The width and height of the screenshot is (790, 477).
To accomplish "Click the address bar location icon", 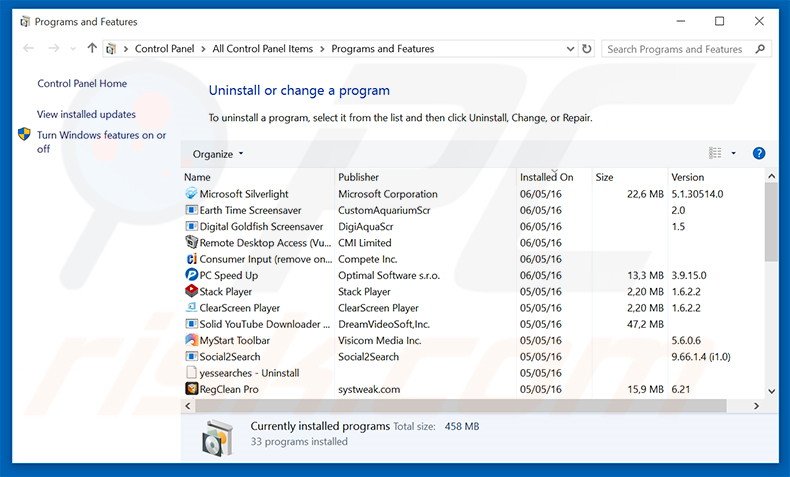I will tap(111, 49).
